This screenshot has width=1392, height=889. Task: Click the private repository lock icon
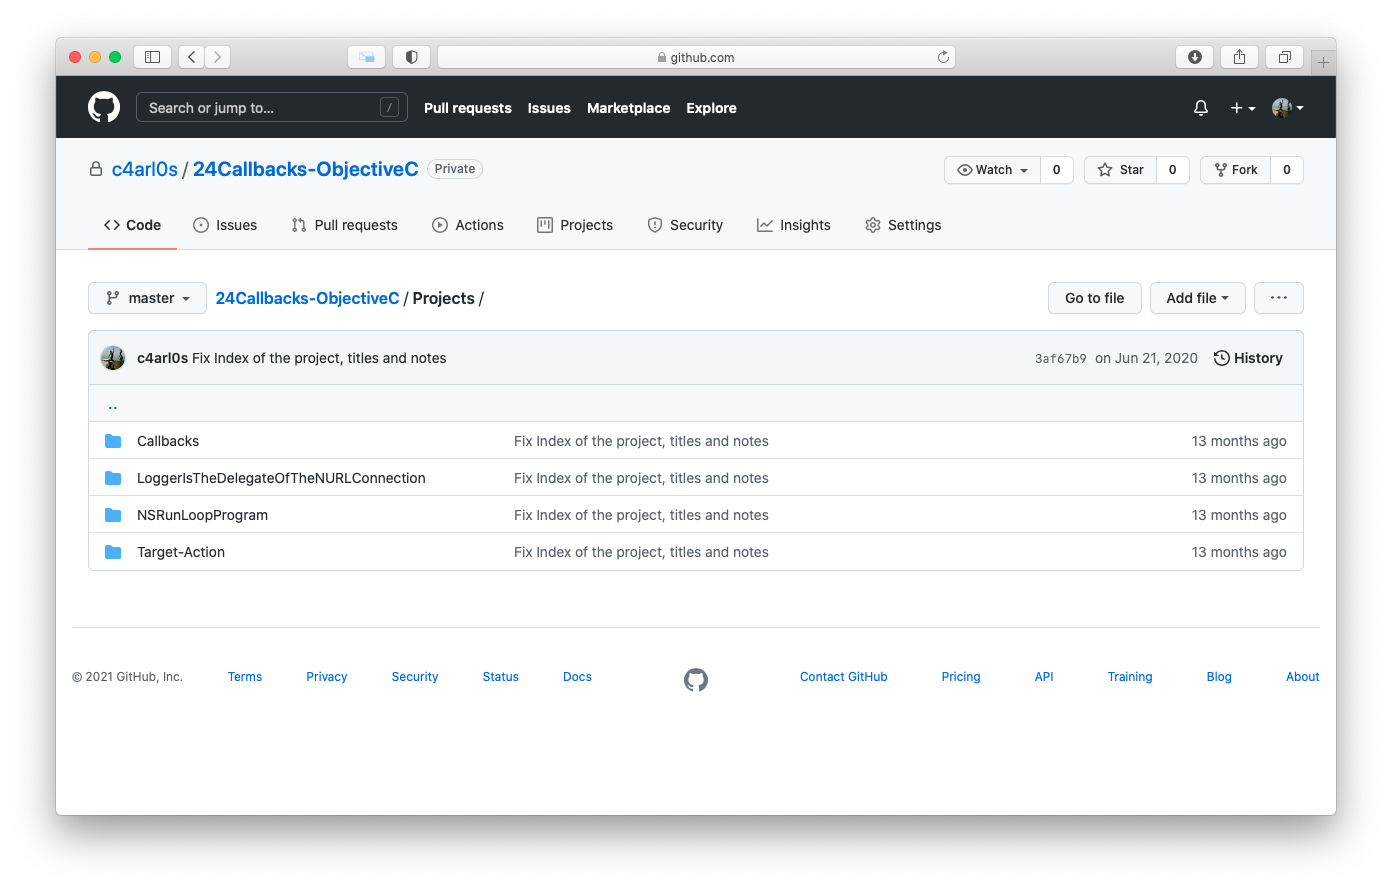(96, 169)
